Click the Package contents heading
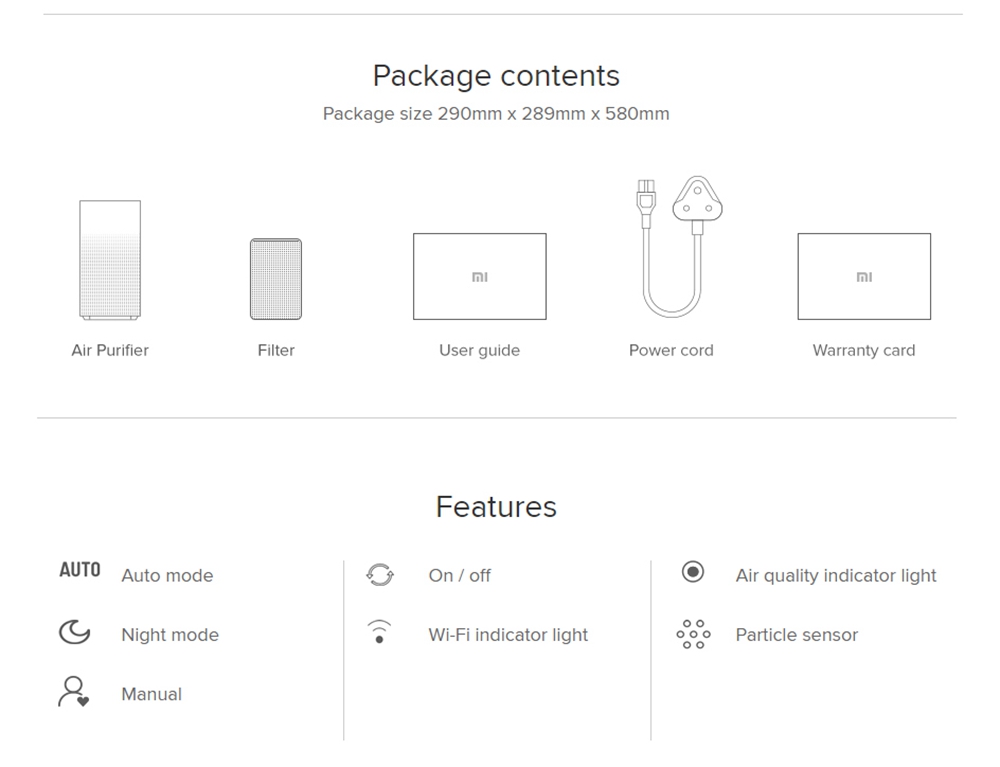This screenshot has width=1000, height=767. click(x=496, y=76)
